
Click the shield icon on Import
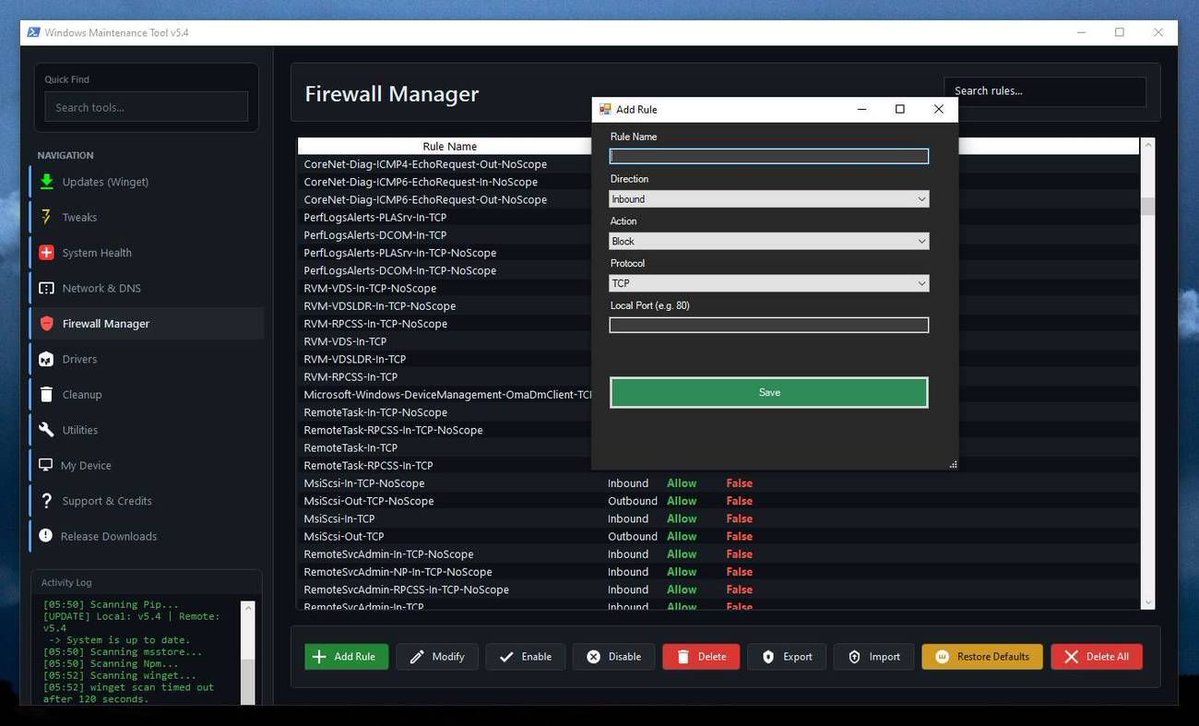point(855,656)
